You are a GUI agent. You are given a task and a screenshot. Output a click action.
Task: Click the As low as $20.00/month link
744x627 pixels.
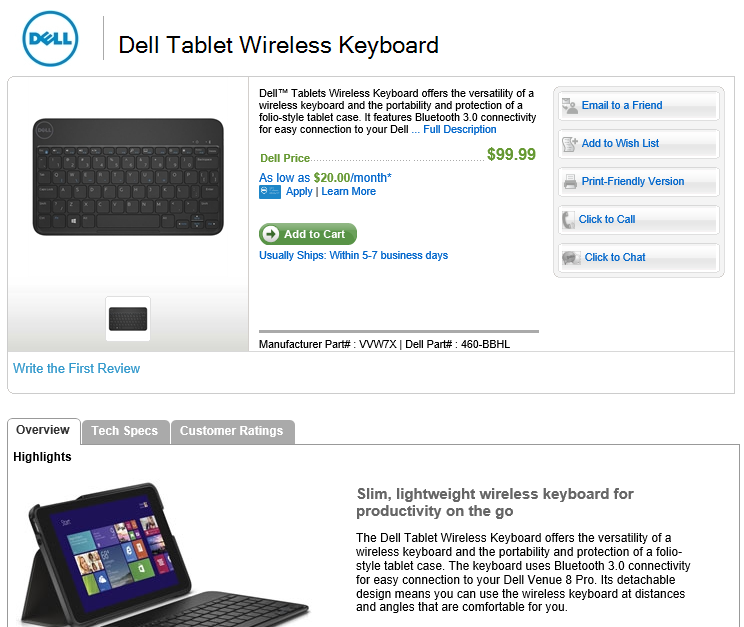point(325,177)
